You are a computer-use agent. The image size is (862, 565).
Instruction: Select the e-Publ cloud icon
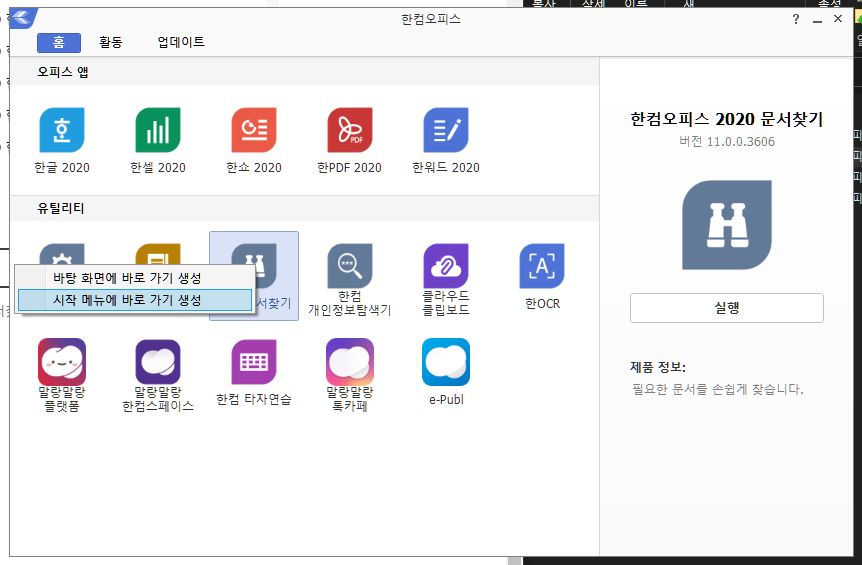[x=446, y=362]
